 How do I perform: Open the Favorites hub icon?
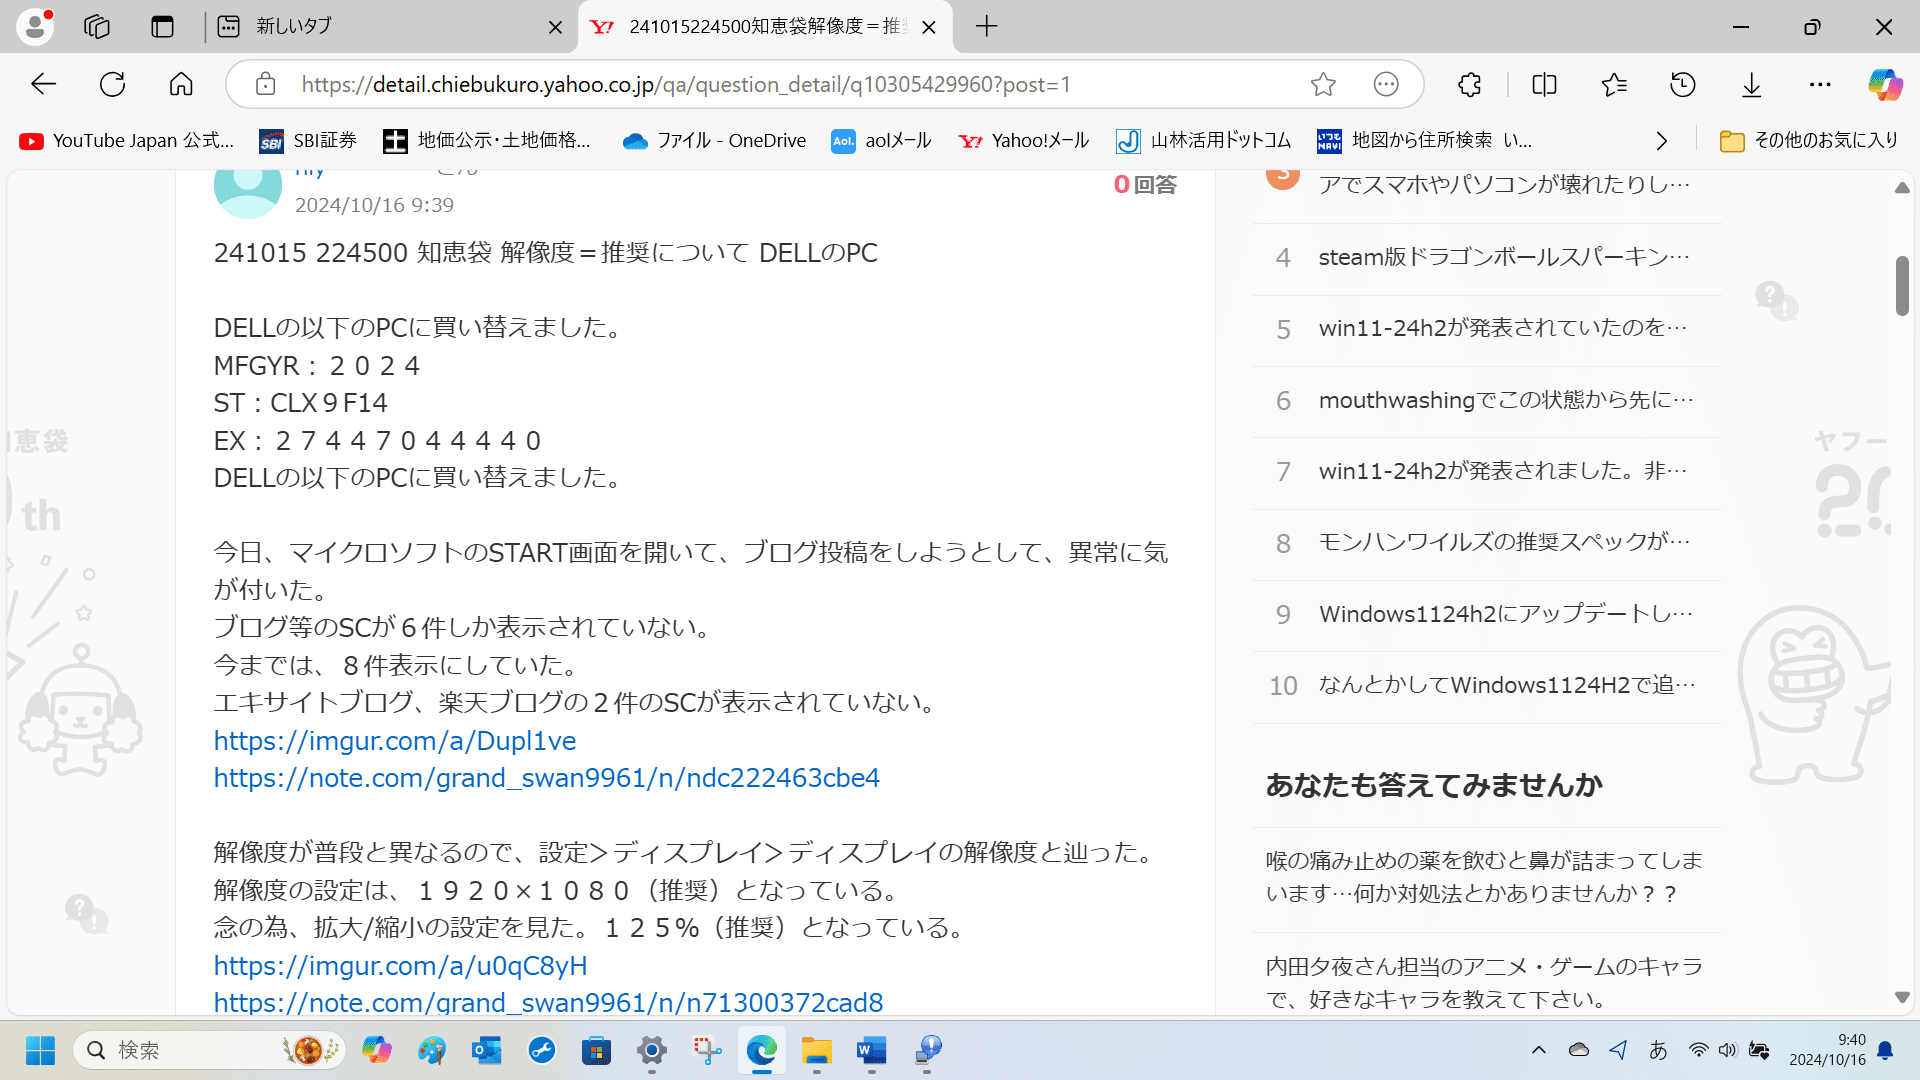pos(1613,84)
